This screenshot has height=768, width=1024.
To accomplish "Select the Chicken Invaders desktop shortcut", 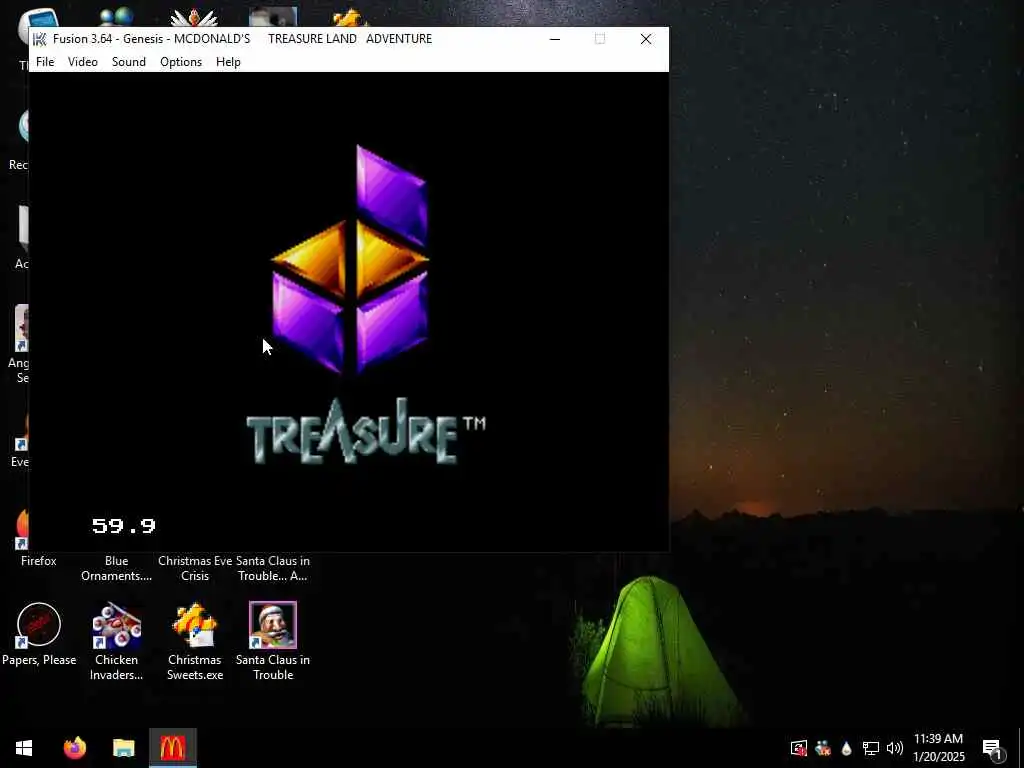I will coord(116,641).
